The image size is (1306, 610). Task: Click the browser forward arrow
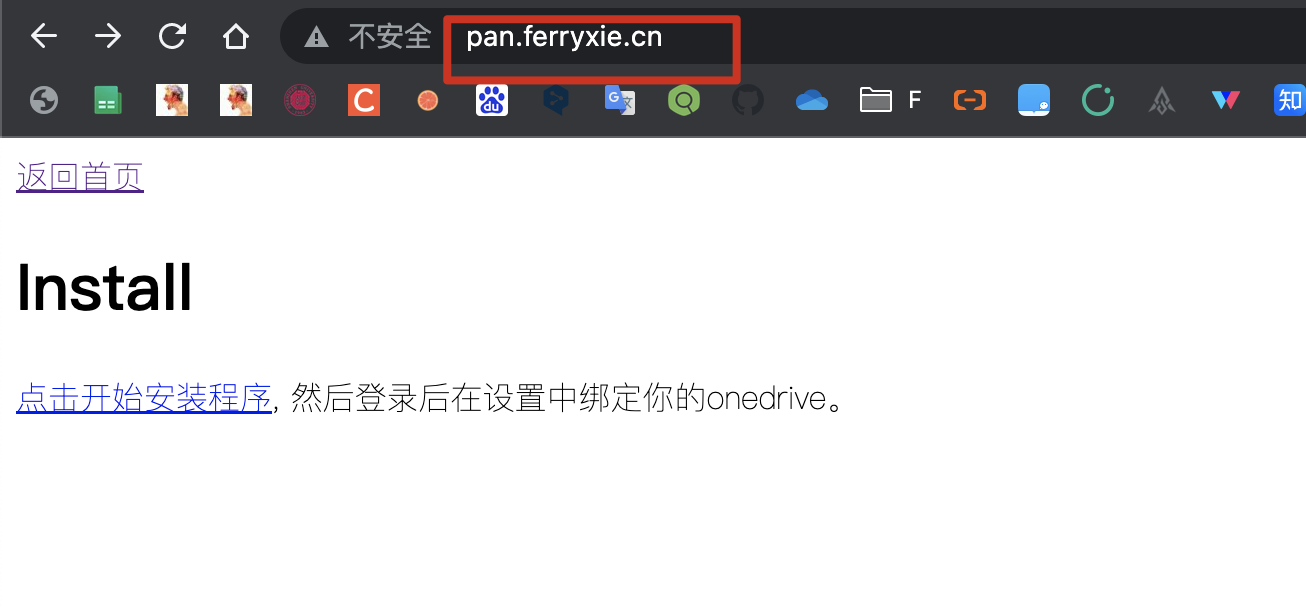(x=108, y=37)
